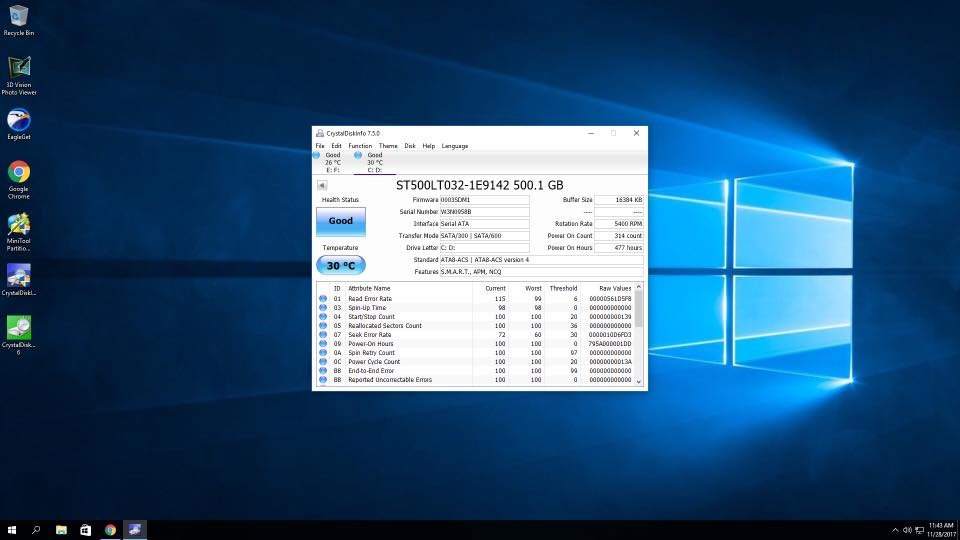The image size is (960, 540).
Task: Click the Attribute Name column header
Action: click(369, 288)
